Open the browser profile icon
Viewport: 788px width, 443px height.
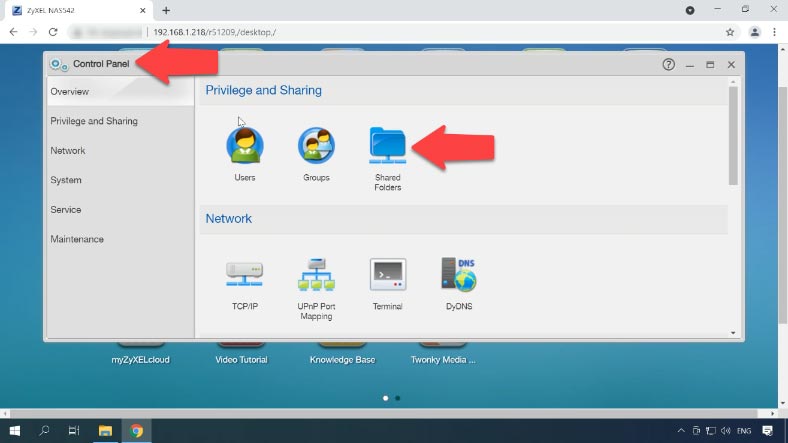[x=755, y=32]
